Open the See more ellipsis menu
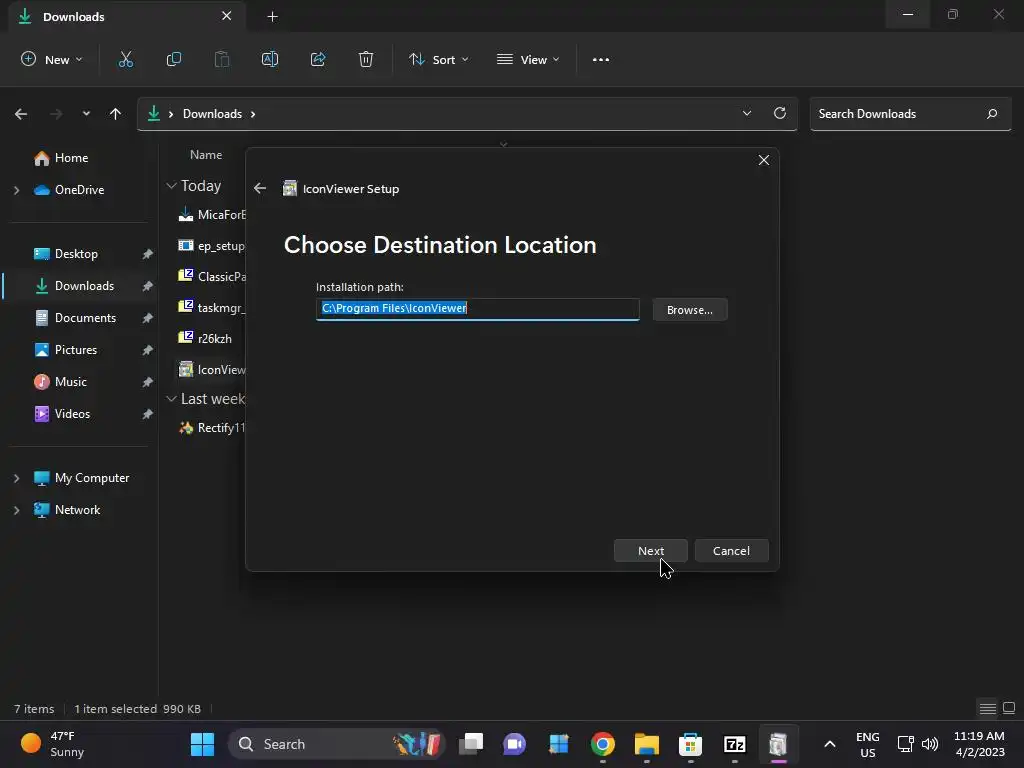 pos(601,59)
